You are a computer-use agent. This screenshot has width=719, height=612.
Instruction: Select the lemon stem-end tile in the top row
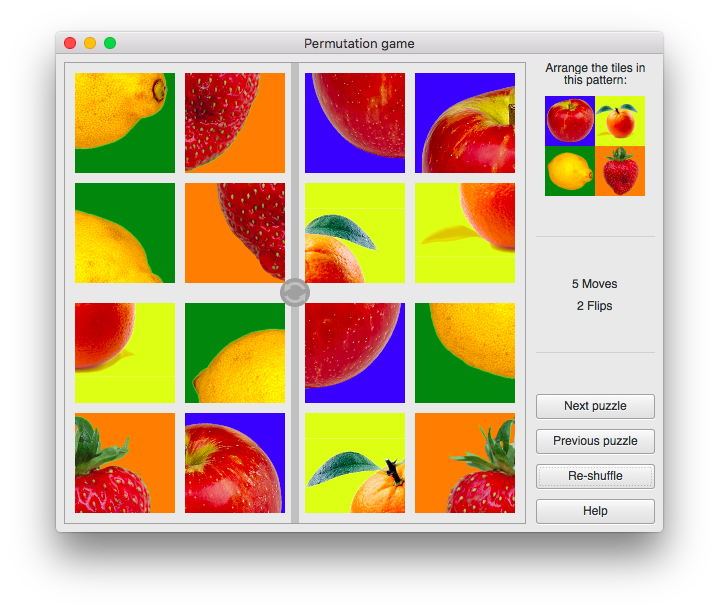pyautogui.click(x=125, y=123)
